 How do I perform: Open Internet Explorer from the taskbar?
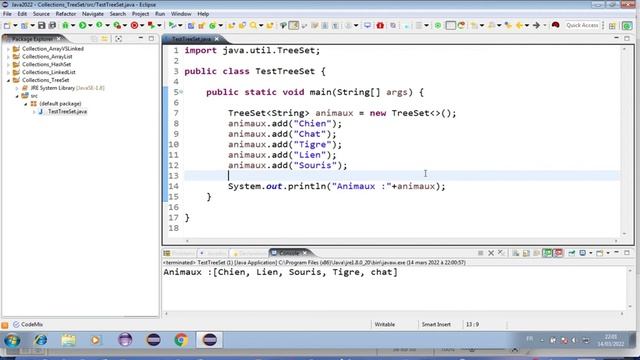pos(40,340)
